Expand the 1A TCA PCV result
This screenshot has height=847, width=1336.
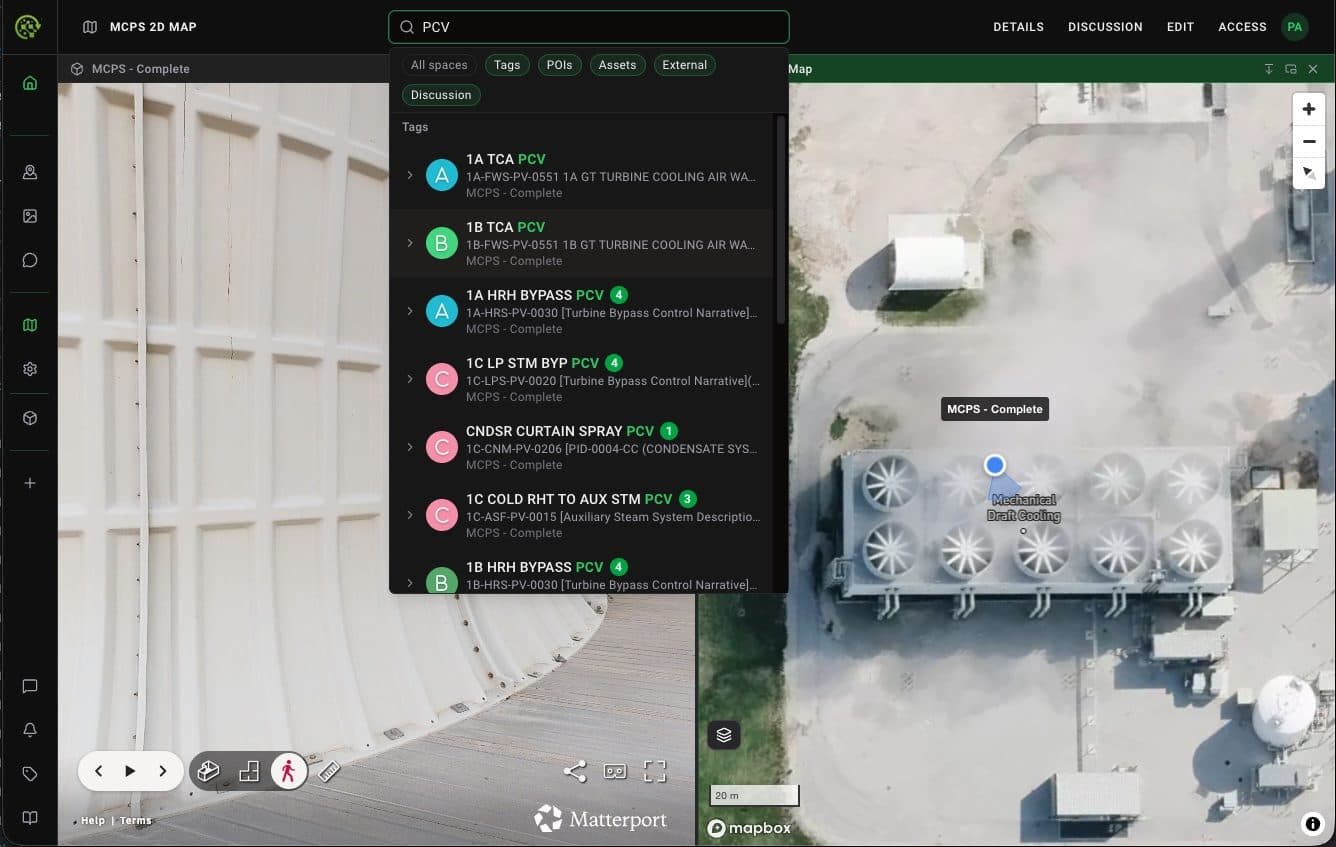[x=409, y=175]
